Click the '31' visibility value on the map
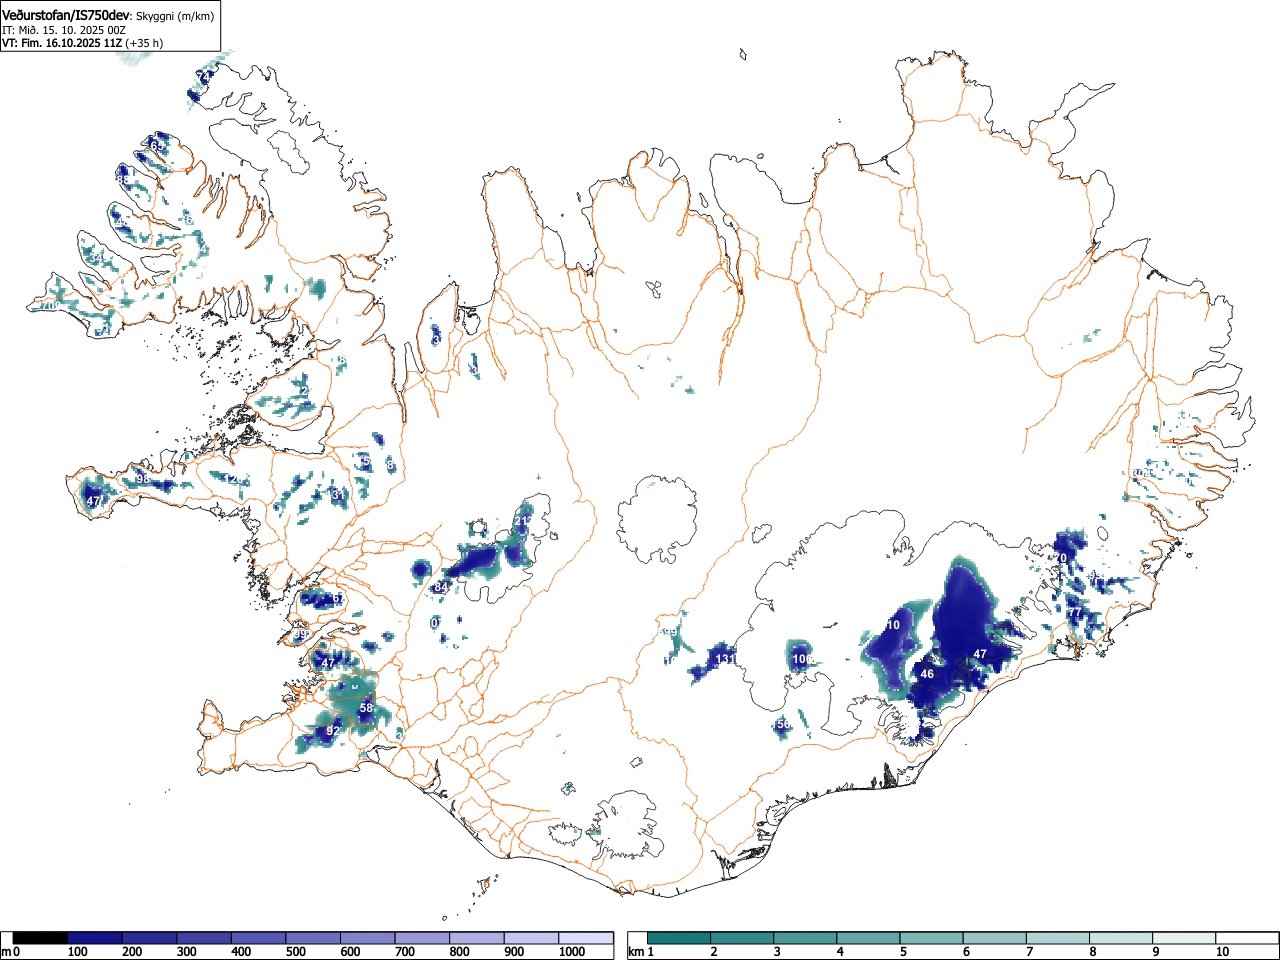 coord(338,494)
